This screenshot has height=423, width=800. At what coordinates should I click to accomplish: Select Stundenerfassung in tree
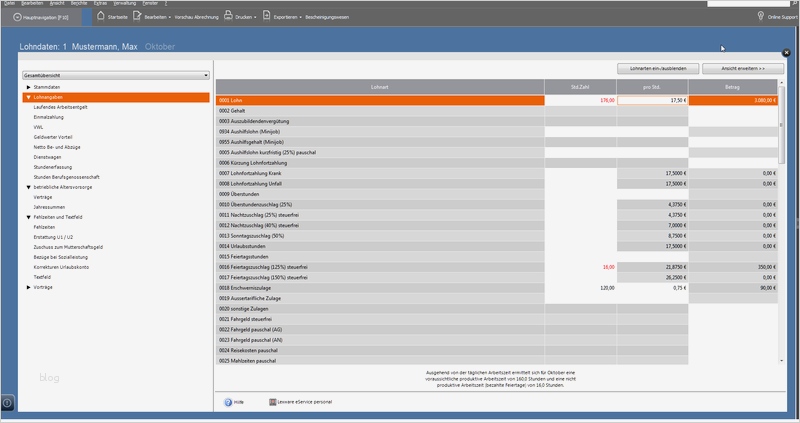[53, 167]
